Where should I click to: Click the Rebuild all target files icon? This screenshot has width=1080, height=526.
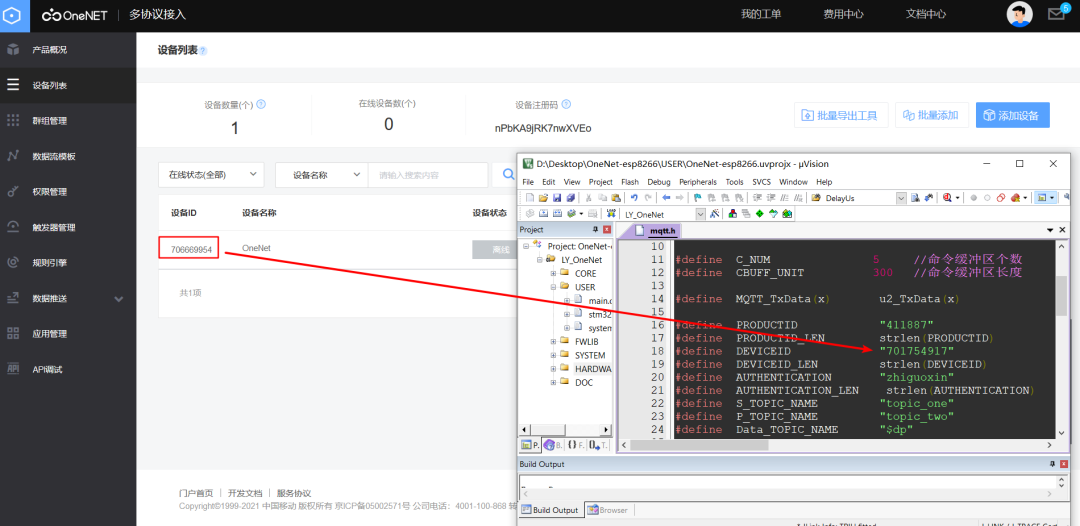(557, 214)
